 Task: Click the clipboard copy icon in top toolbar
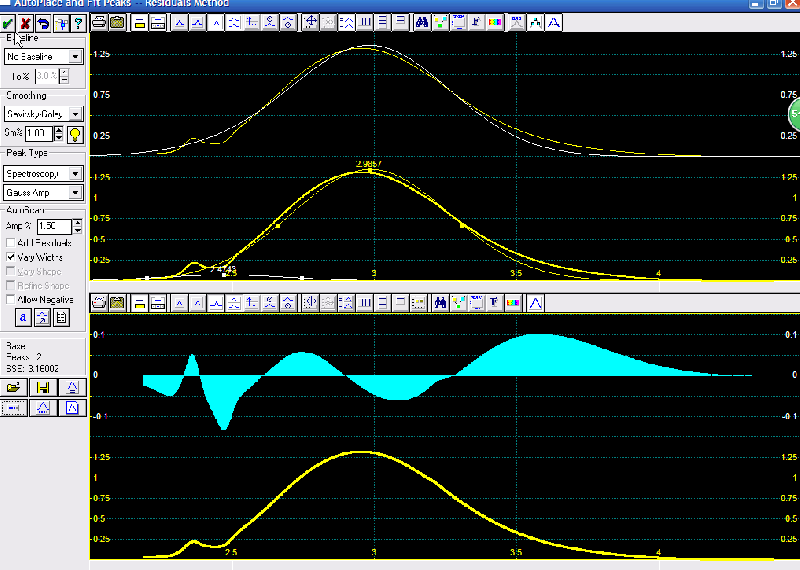click(x=117, y=22)
